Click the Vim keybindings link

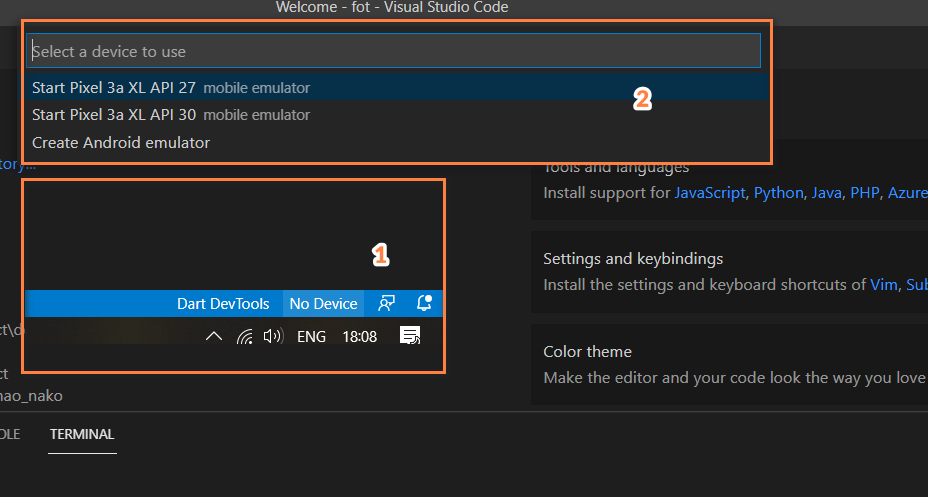[x=884, y=285]
